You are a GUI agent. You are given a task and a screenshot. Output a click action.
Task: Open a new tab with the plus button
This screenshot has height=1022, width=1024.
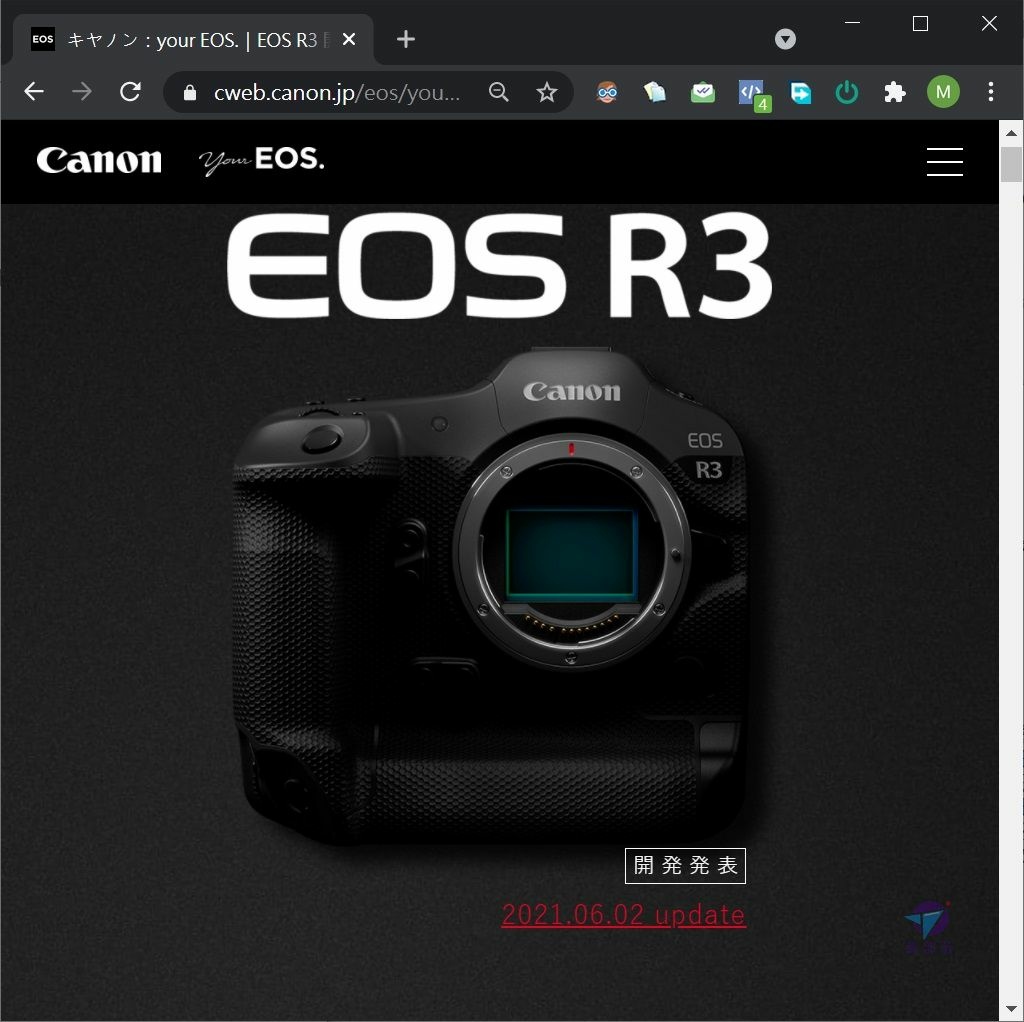pos(406,39)
